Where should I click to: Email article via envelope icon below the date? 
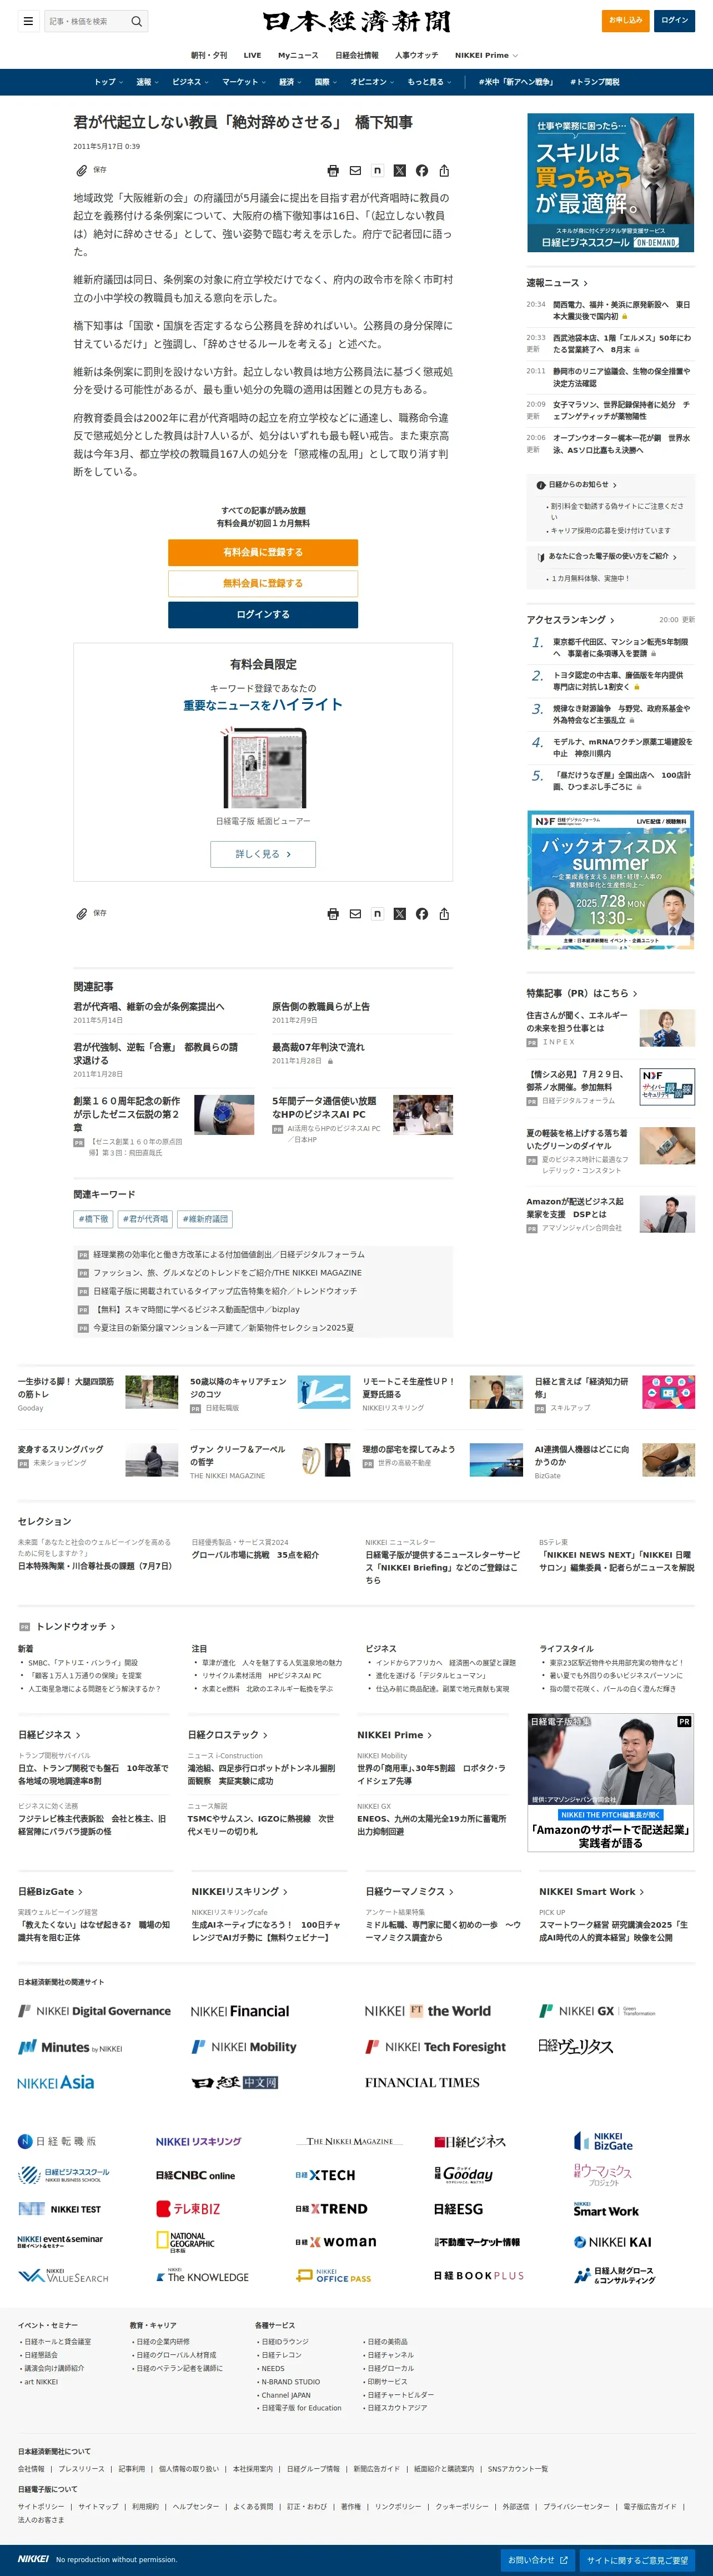click(x=355, y=171)
